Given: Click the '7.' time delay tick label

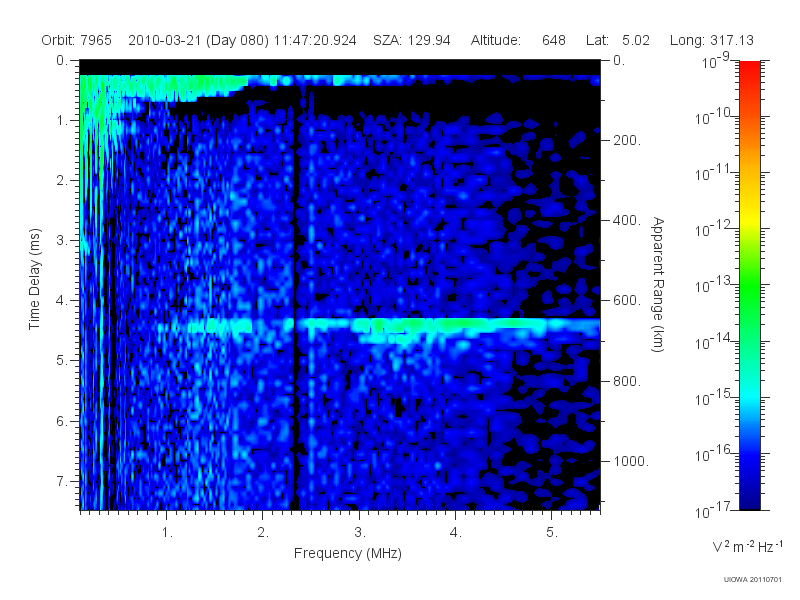Looking at the screenshot, I should 62,481.
